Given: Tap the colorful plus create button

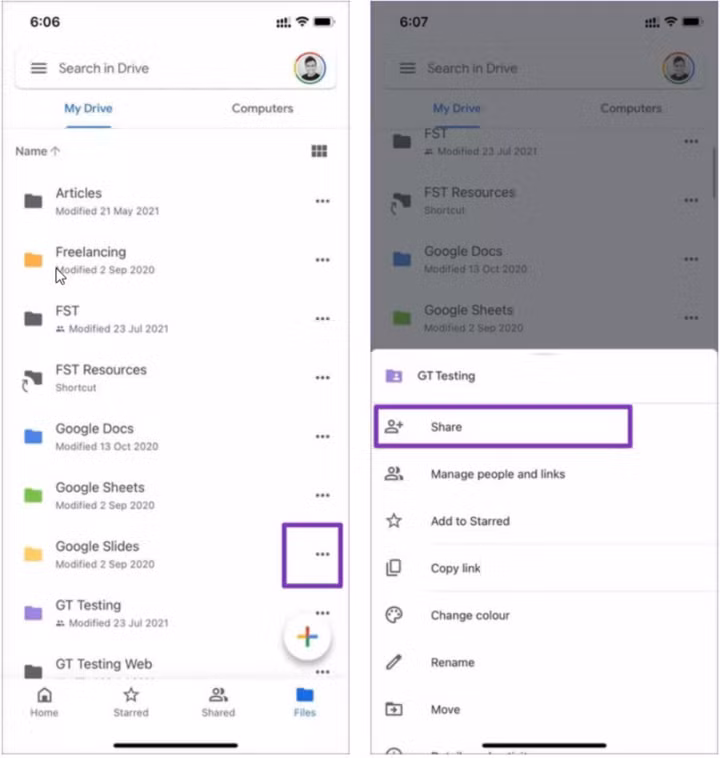Looking at the screenshot, I should pos(308,637).
